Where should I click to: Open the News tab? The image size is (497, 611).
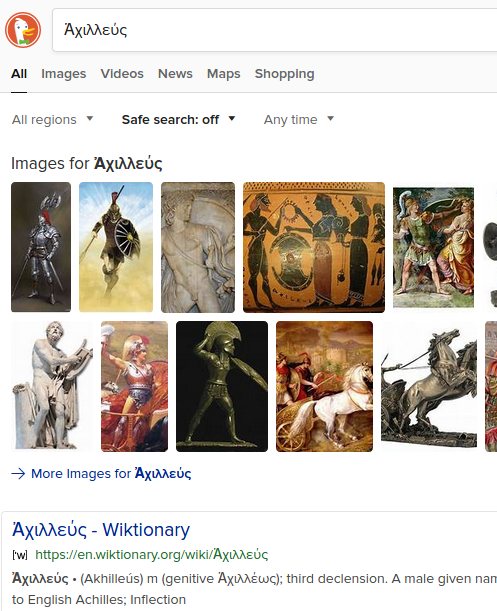175,74
